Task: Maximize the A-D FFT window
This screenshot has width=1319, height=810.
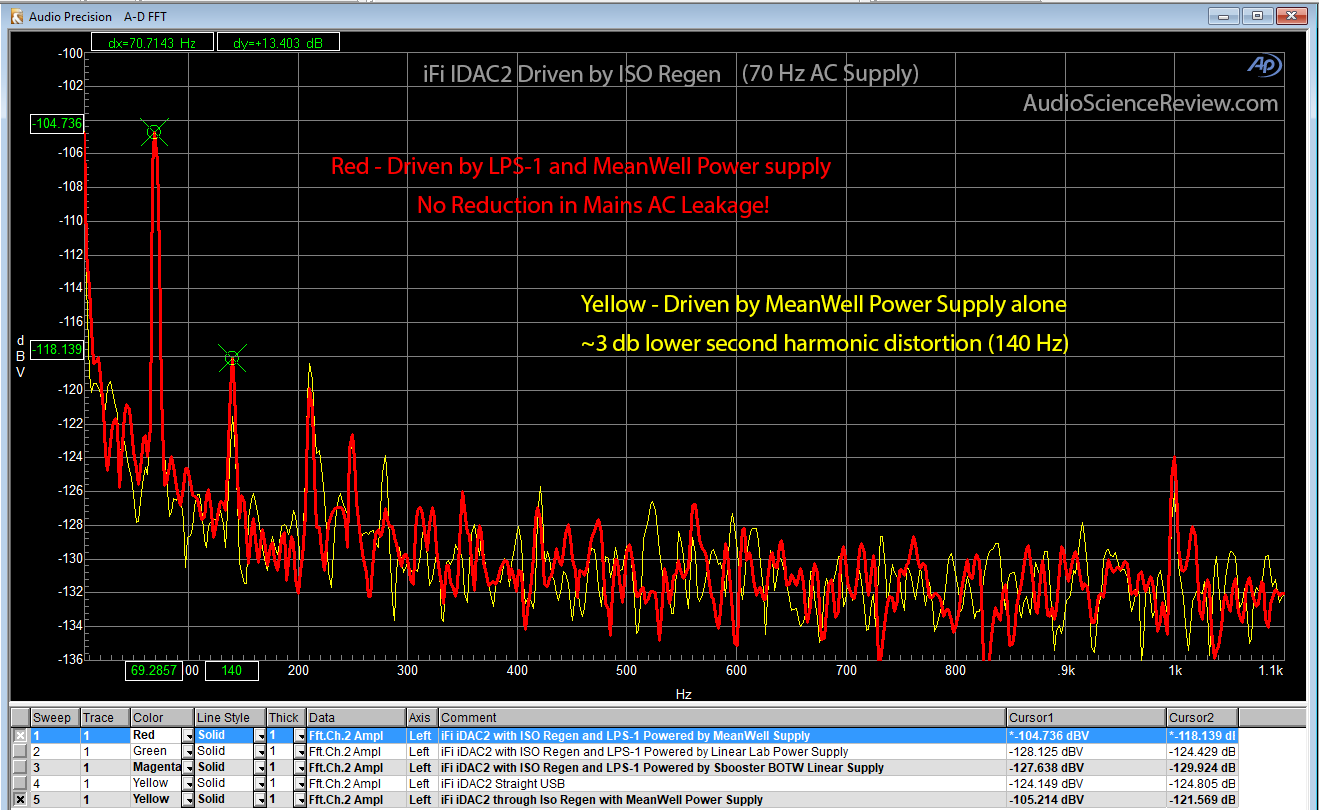Action: point(1256,16)
